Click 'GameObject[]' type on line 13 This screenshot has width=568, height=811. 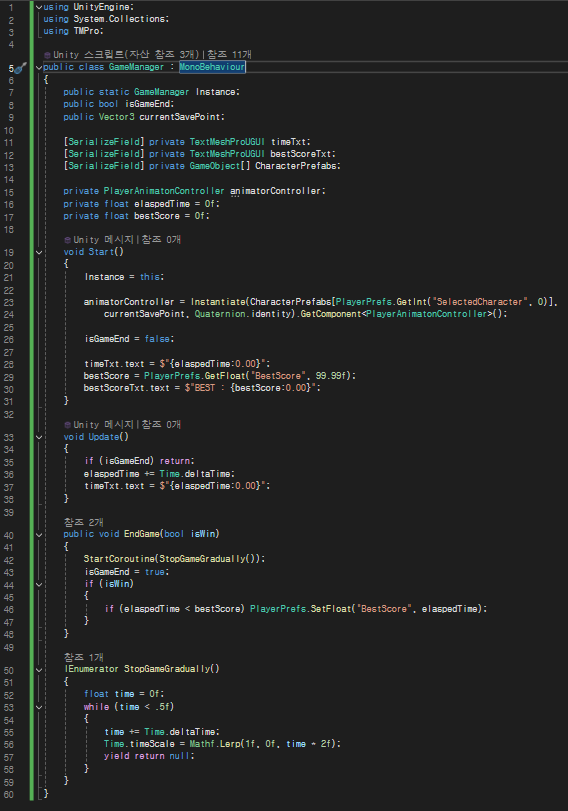220,166
